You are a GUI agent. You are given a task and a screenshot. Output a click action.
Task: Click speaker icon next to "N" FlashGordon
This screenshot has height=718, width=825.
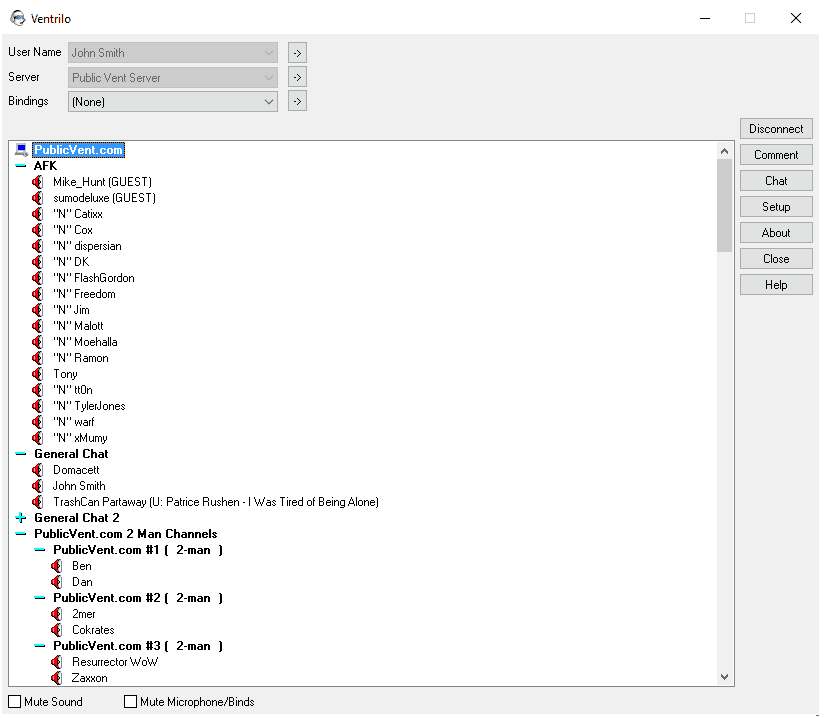[37, 278]
